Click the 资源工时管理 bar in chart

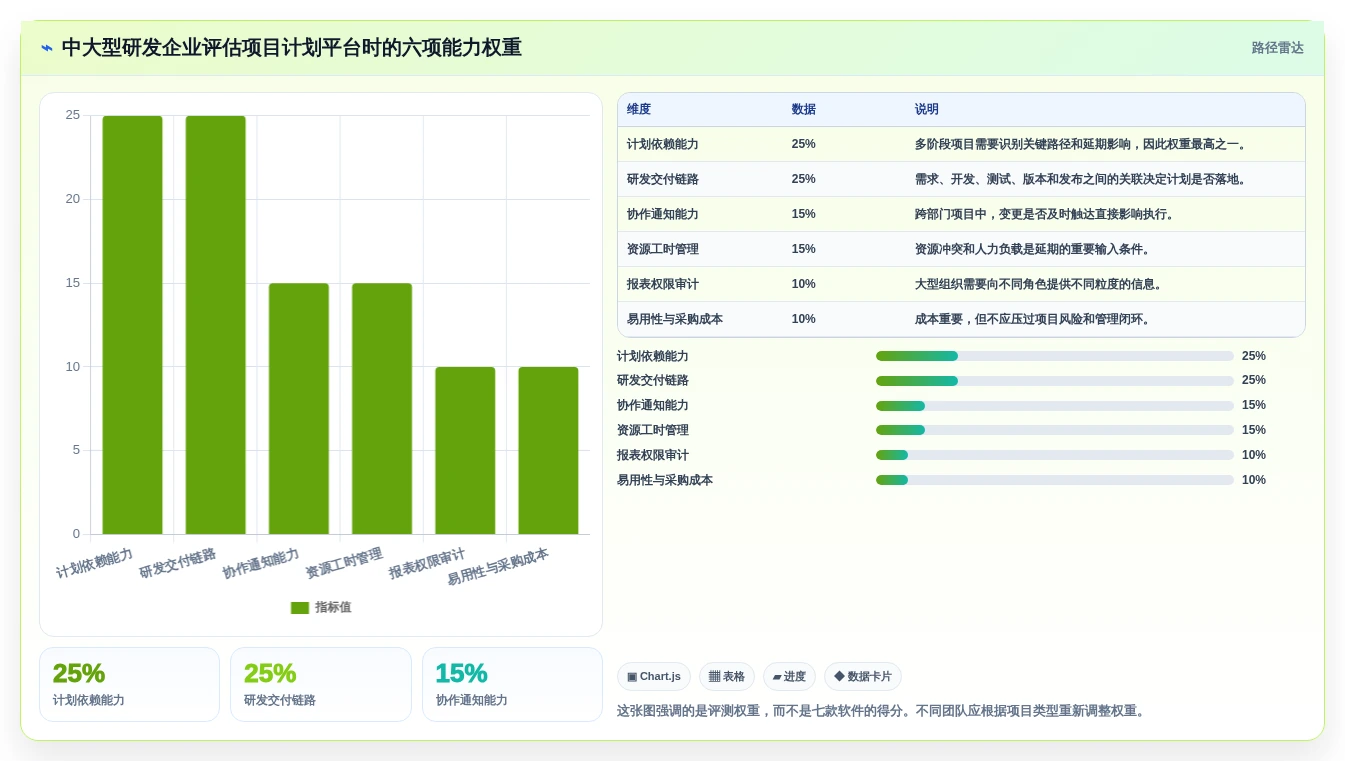382,409
